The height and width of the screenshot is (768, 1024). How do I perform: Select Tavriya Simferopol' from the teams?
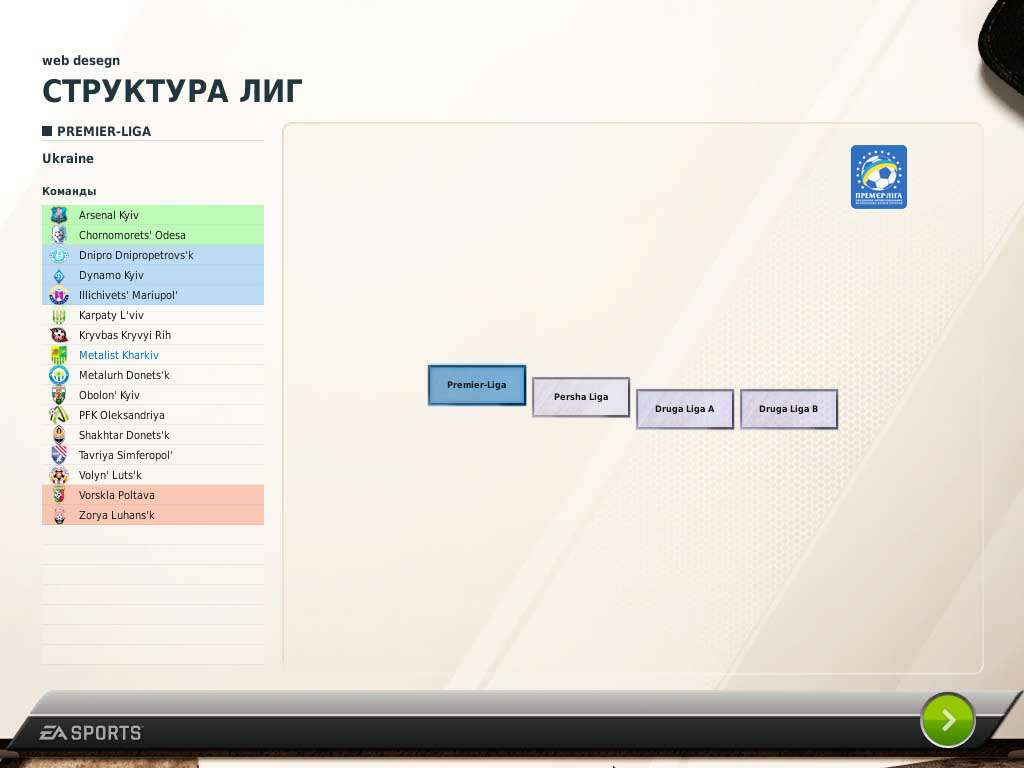click(126, 455)
